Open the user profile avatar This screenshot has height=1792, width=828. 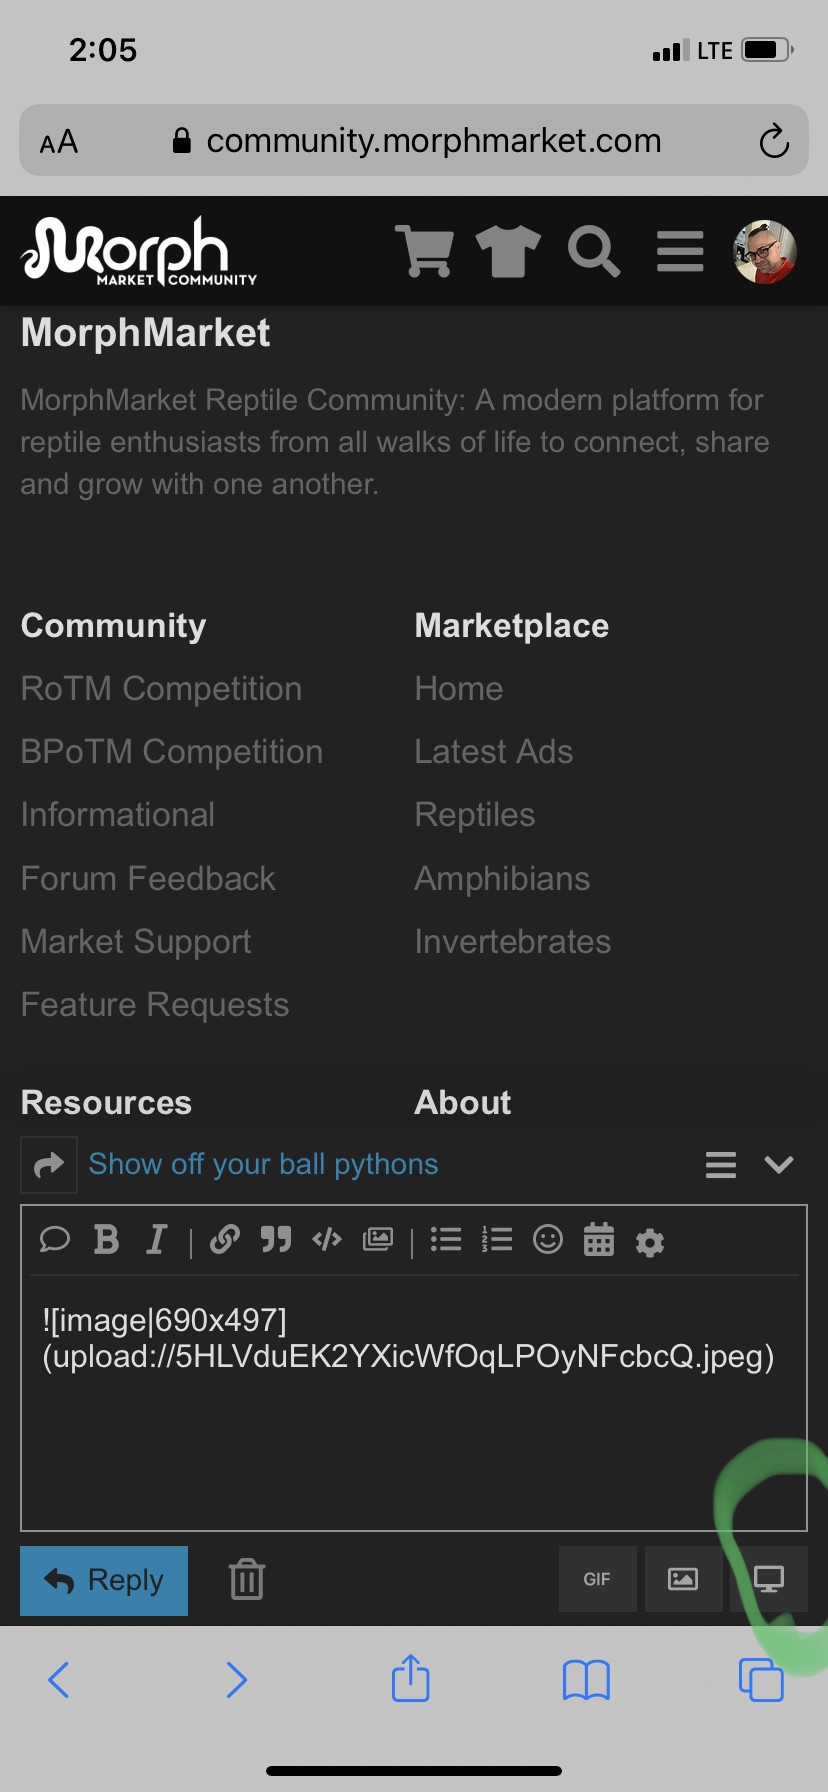coord(765,252)
